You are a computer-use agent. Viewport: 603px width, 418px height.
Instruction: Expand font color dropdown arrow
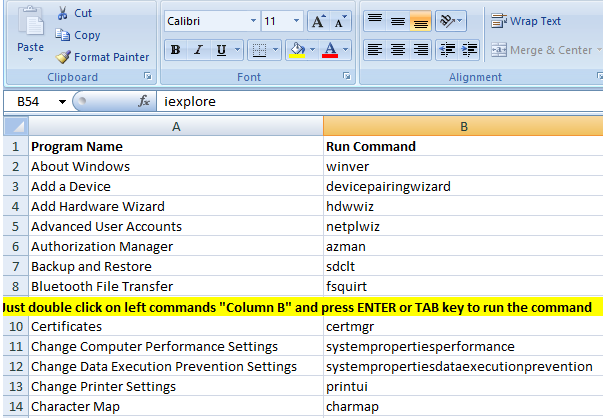[x=345, y=50]
